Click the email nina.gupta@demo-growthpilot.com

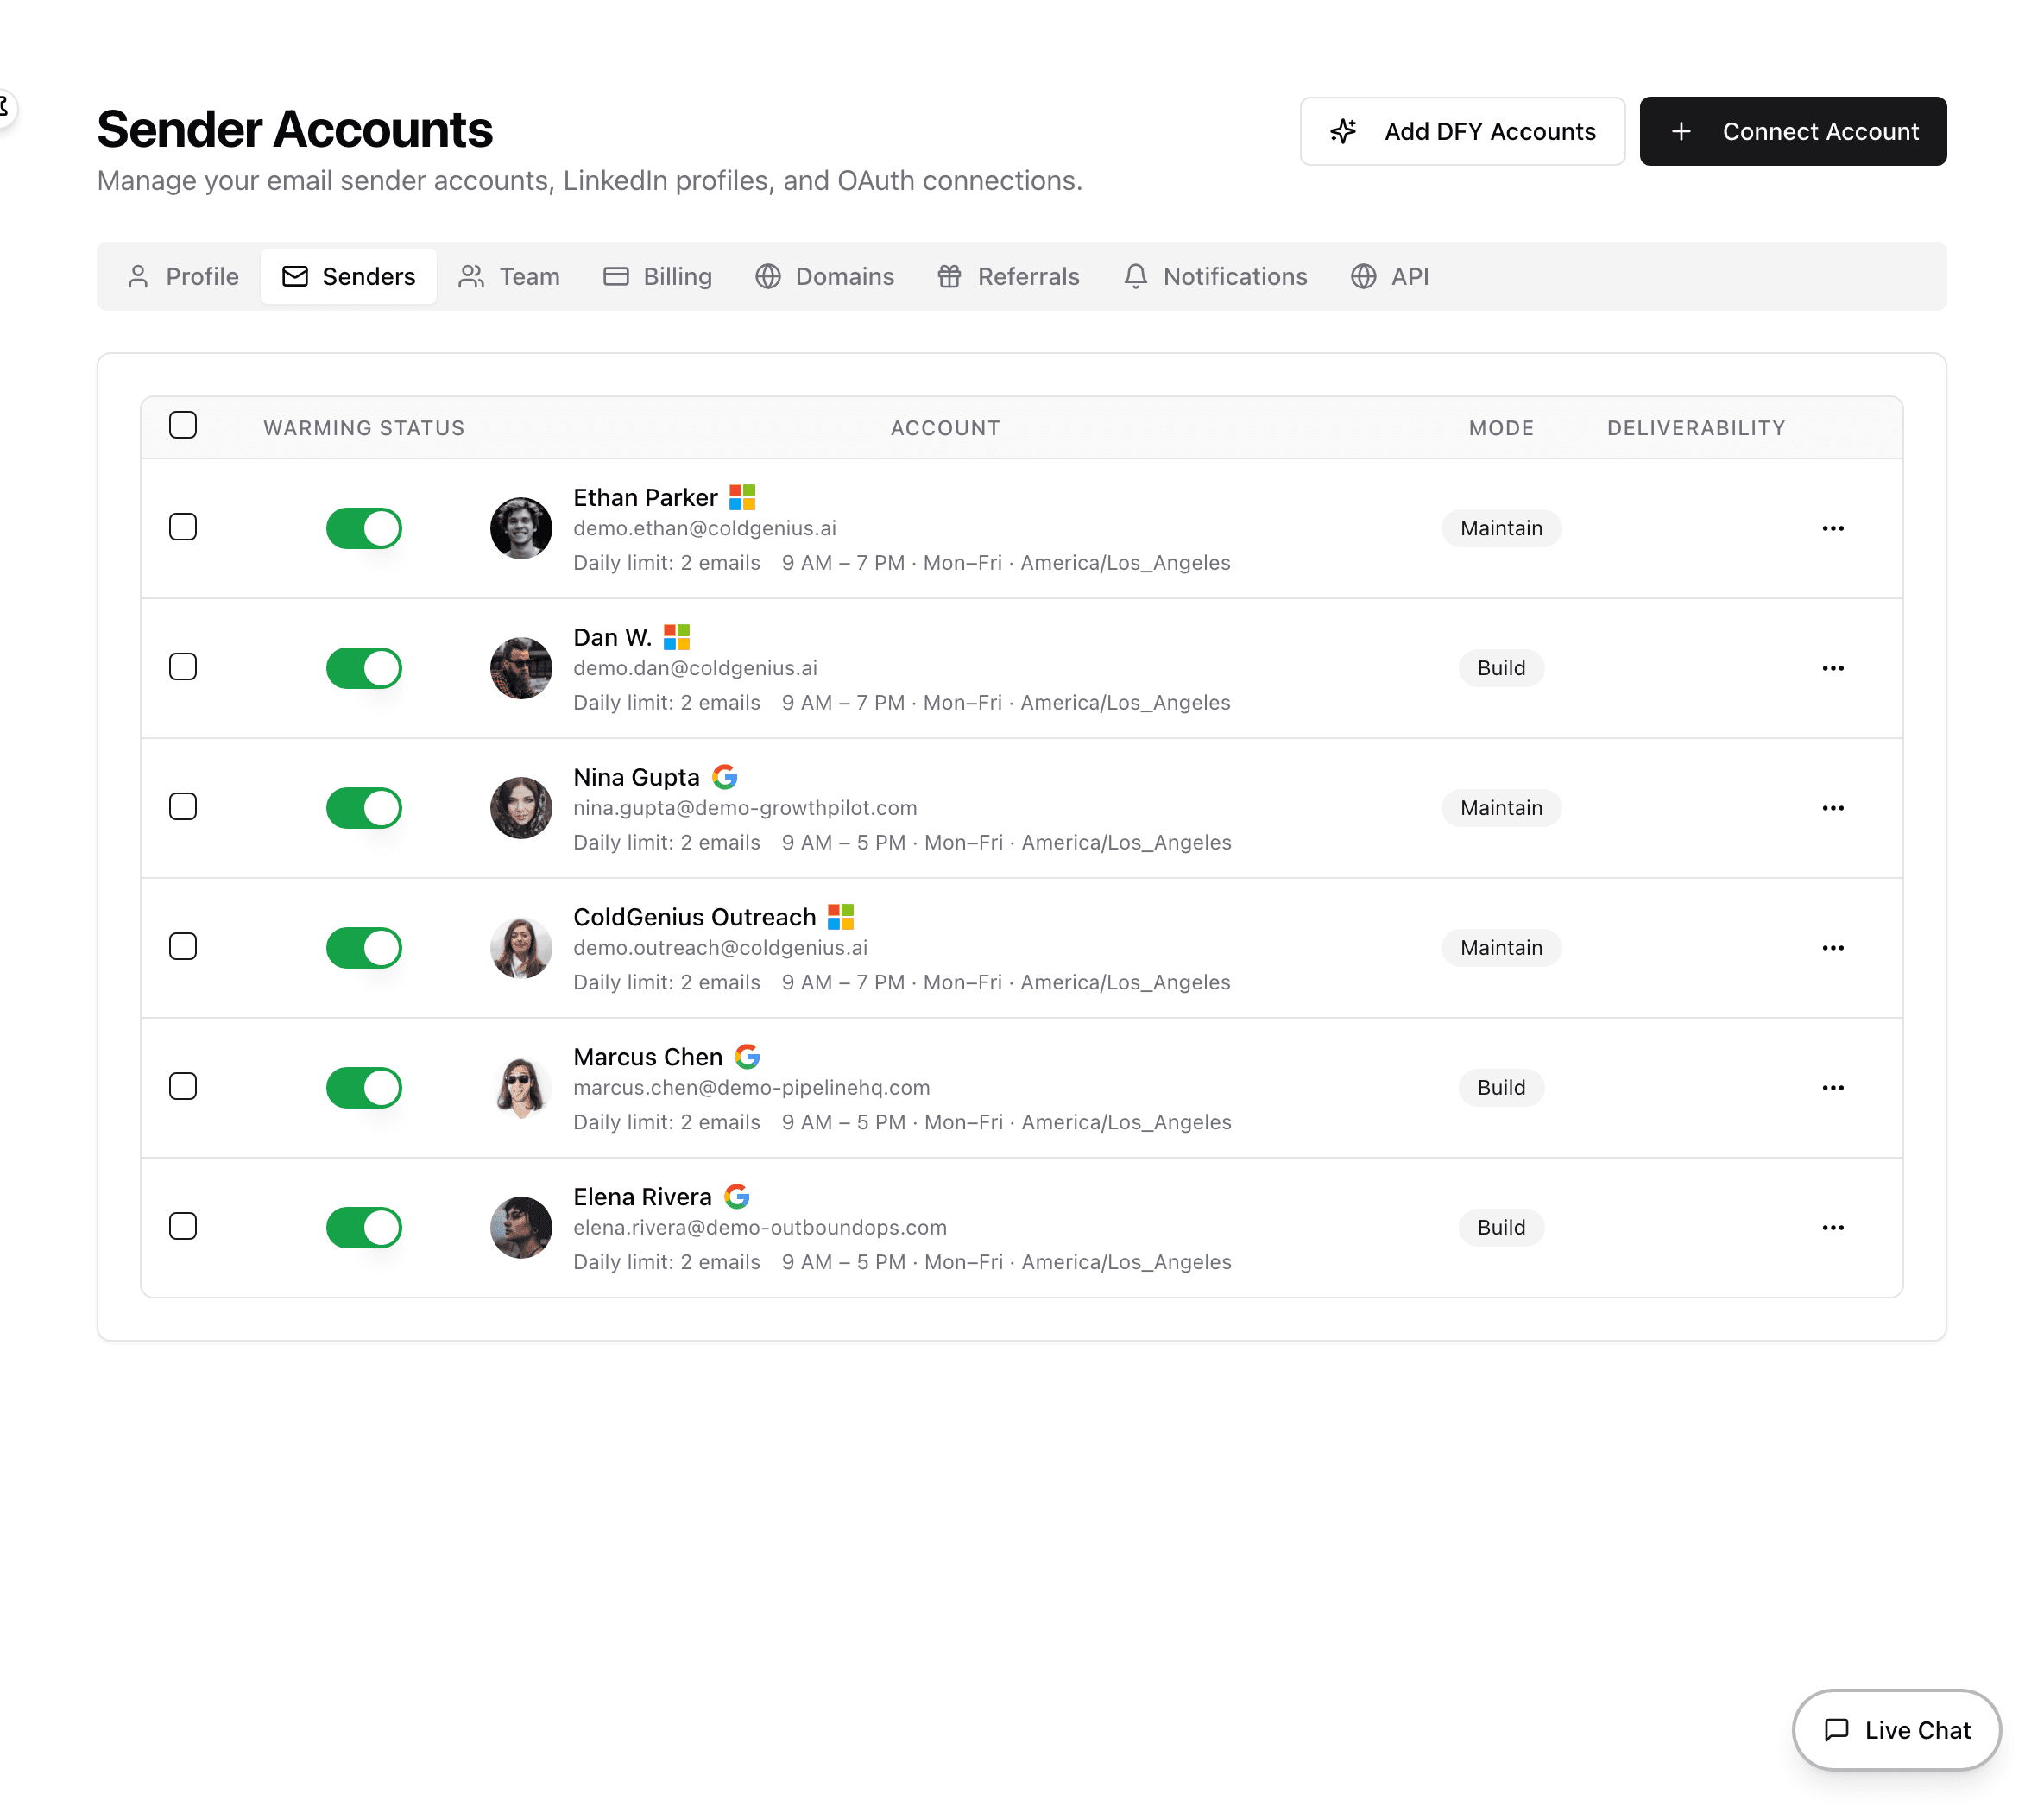pos(745,808)
